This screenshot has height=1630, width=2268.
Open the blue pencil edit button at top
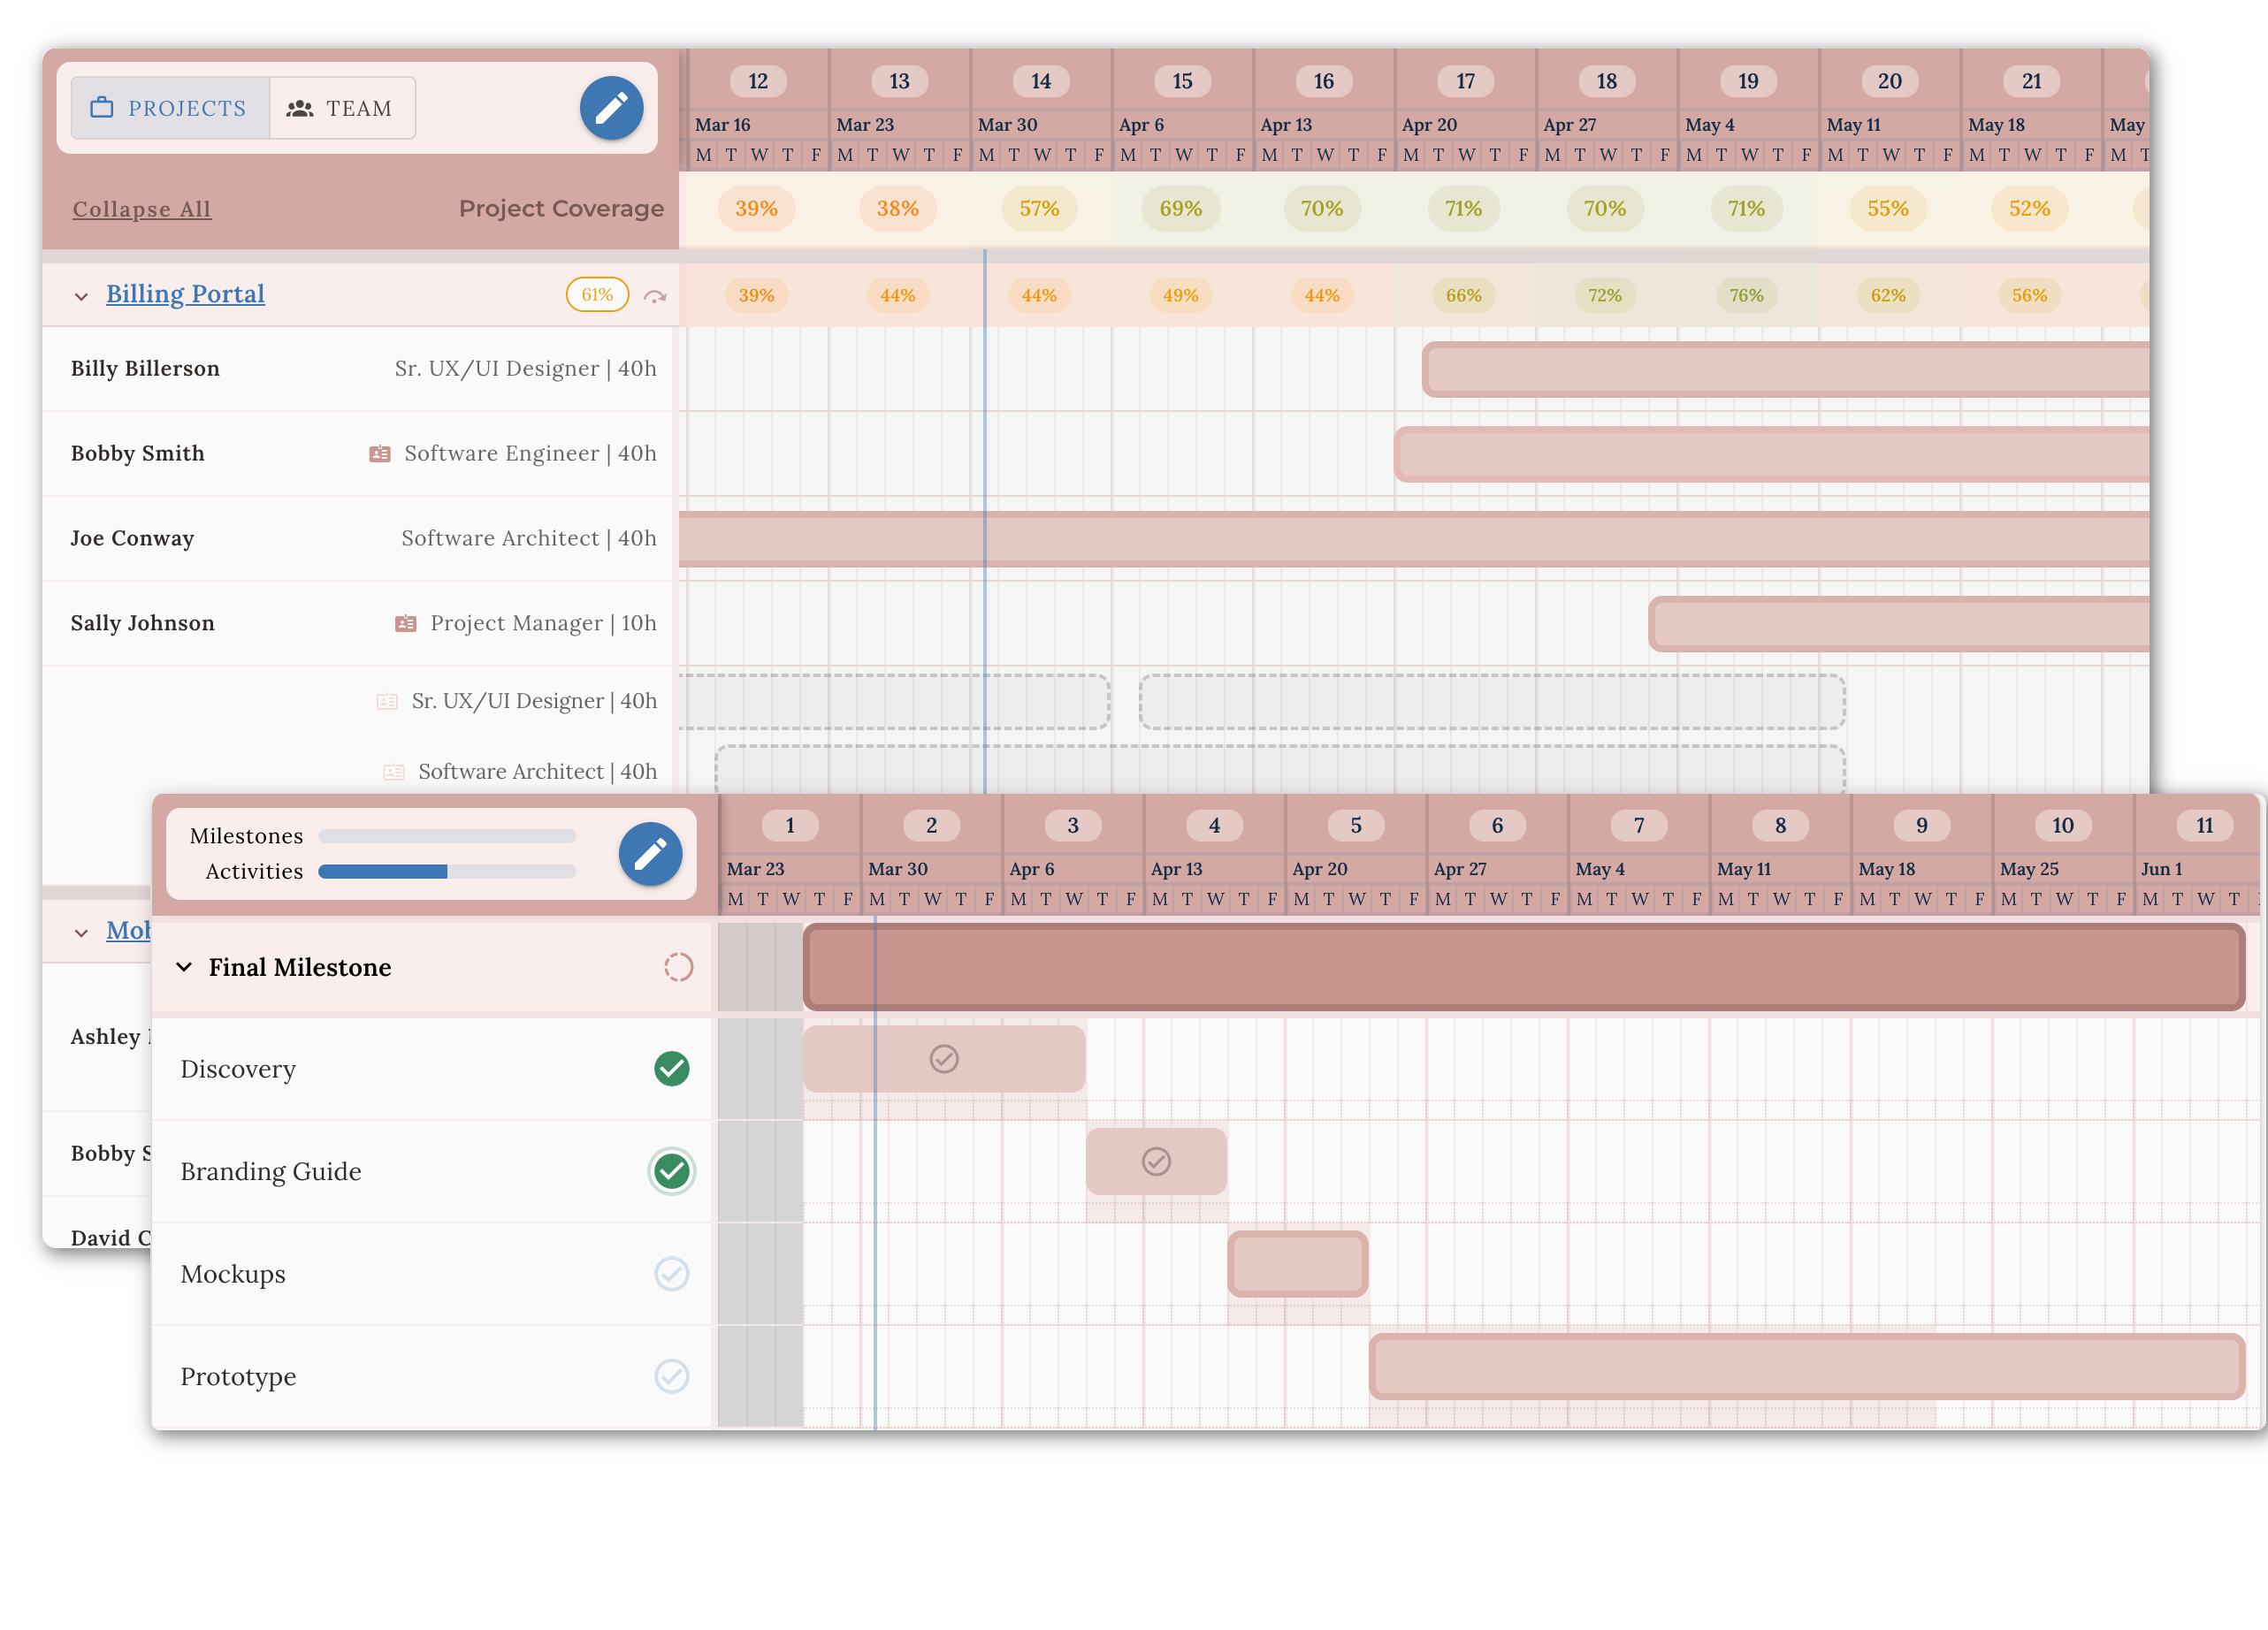pyautogui.click(x=611, y=107)
